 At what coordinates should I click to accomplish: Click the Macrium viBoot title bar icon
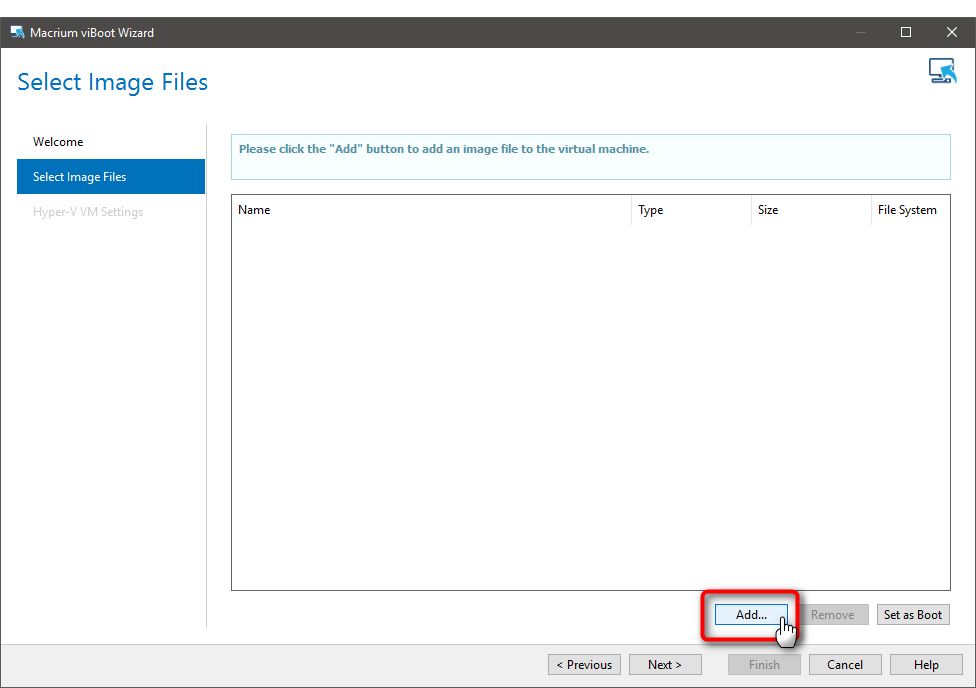(17, 32)
